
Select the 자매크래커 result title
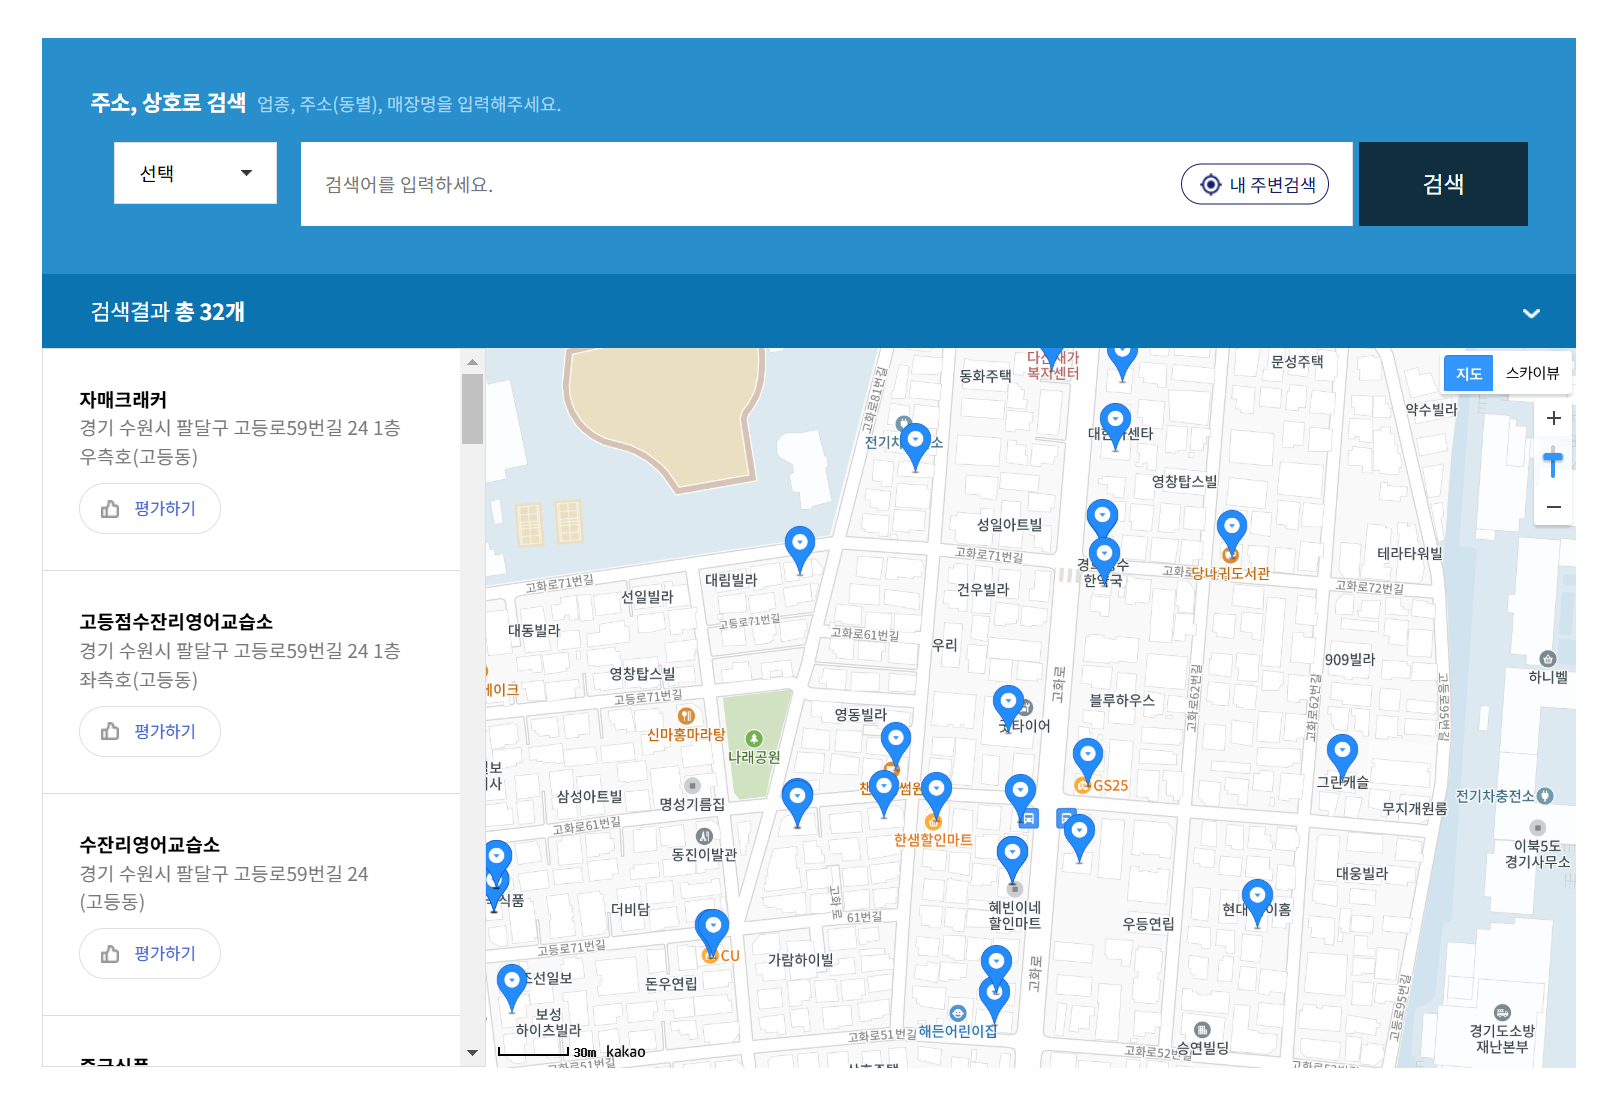click(x=123, y=399)
